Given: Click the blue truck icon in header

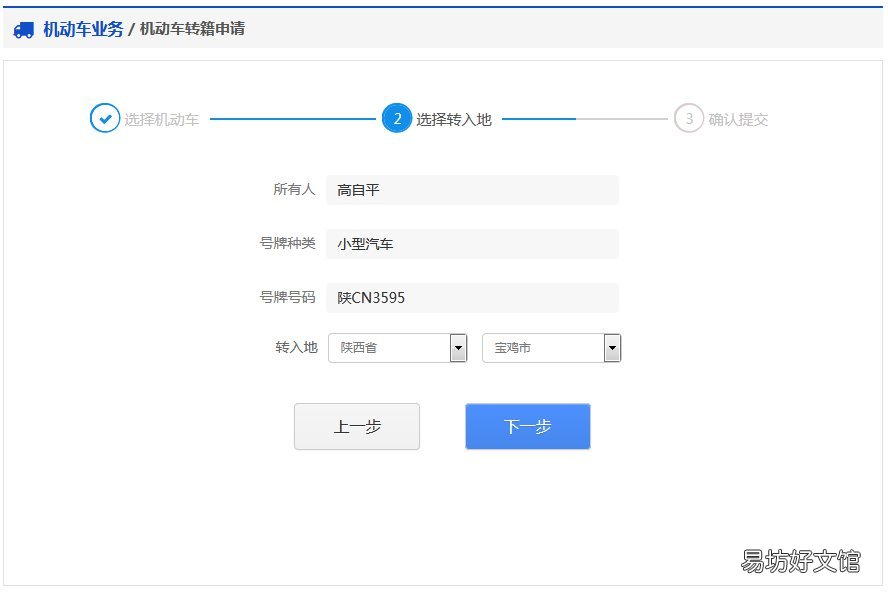Looking at the screenshot, I should click(24, 29).
